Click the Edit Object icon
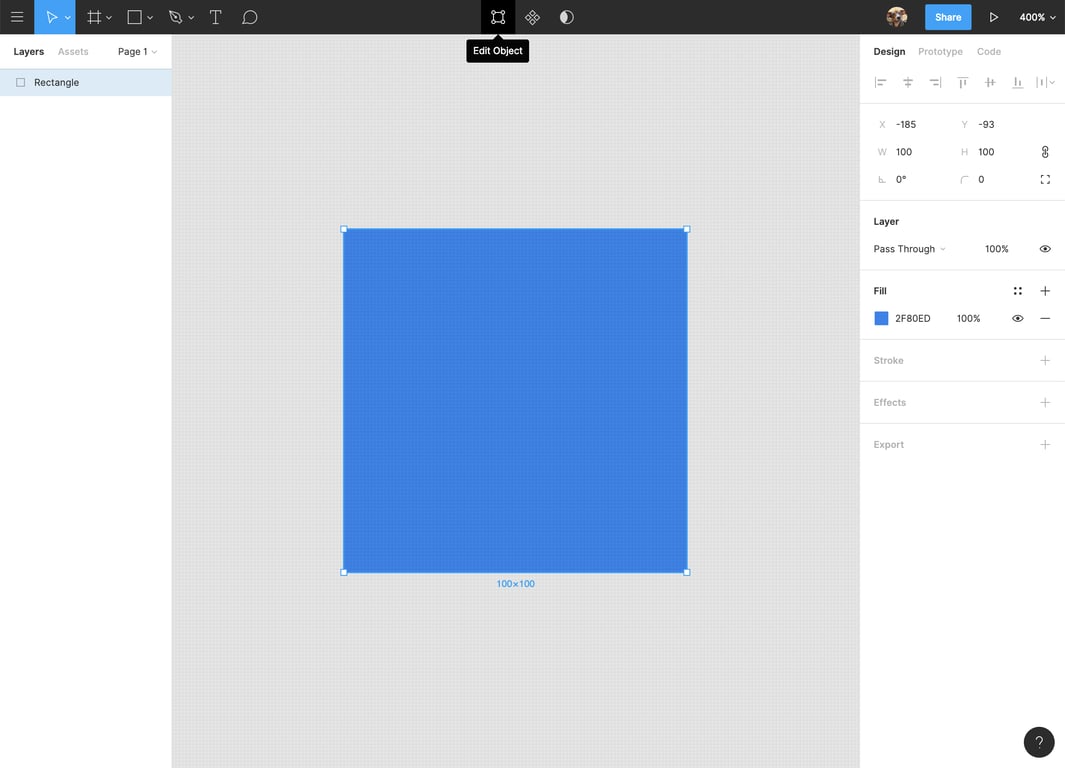 (x=498, y=17)
